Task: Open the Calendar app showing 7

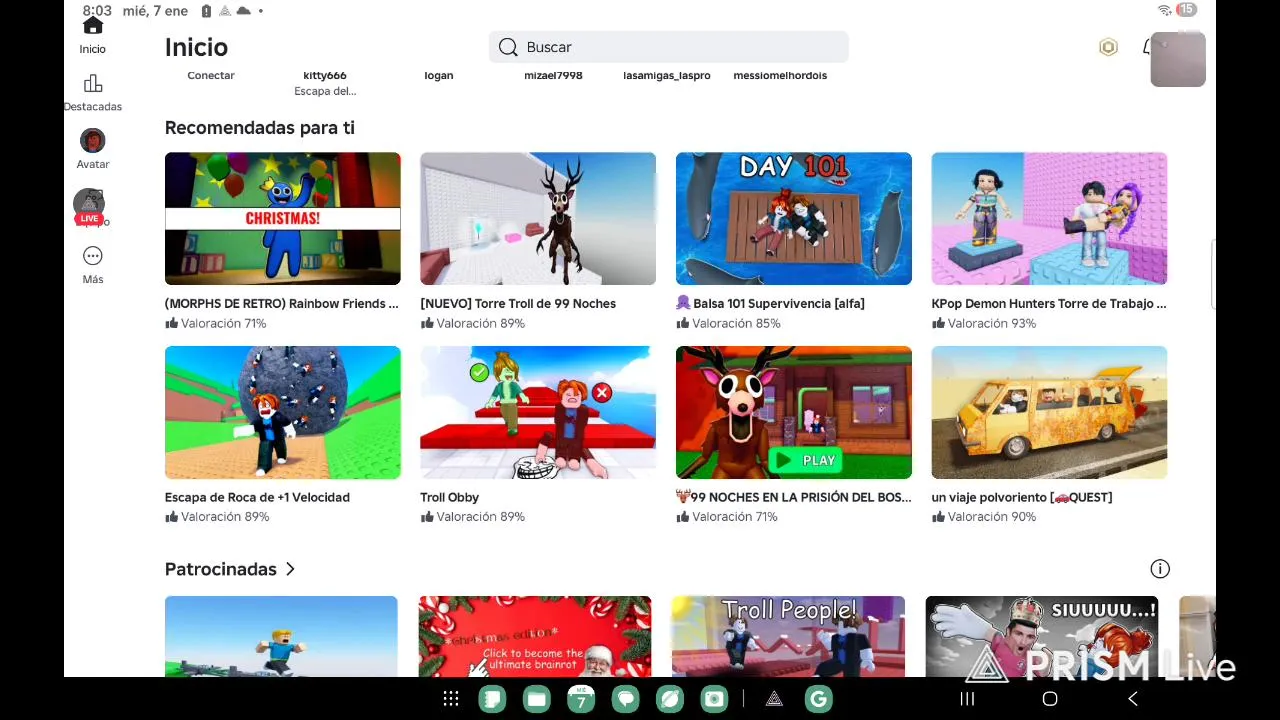Action: (581, 699)
